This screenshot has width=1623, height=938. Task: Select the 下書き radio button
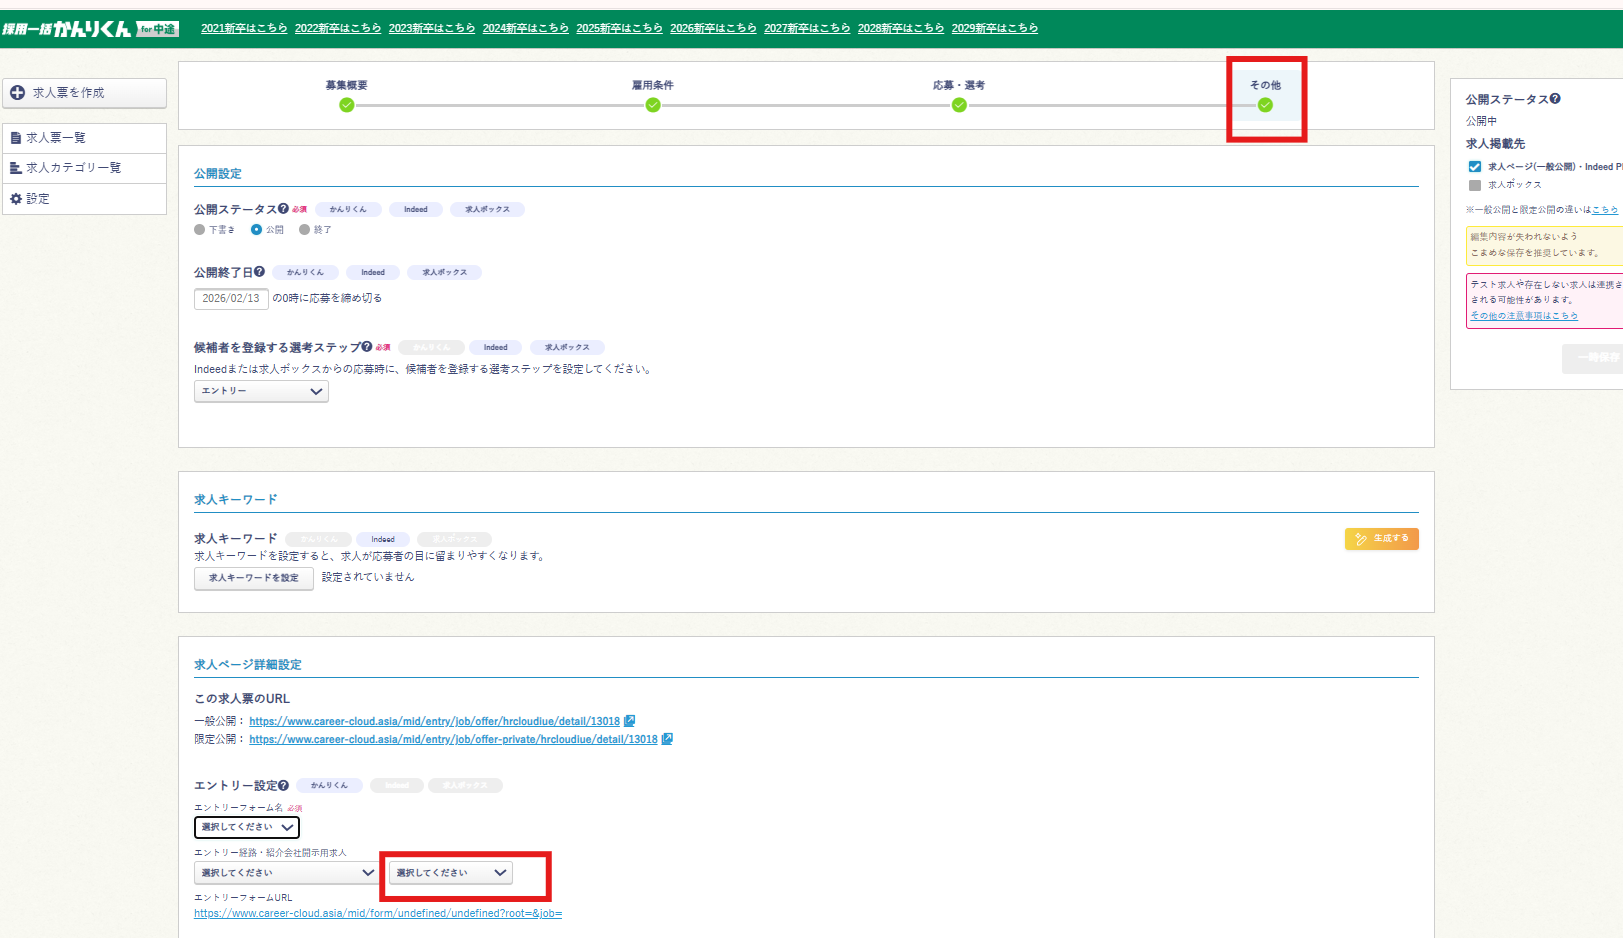[x=200, y=230]
